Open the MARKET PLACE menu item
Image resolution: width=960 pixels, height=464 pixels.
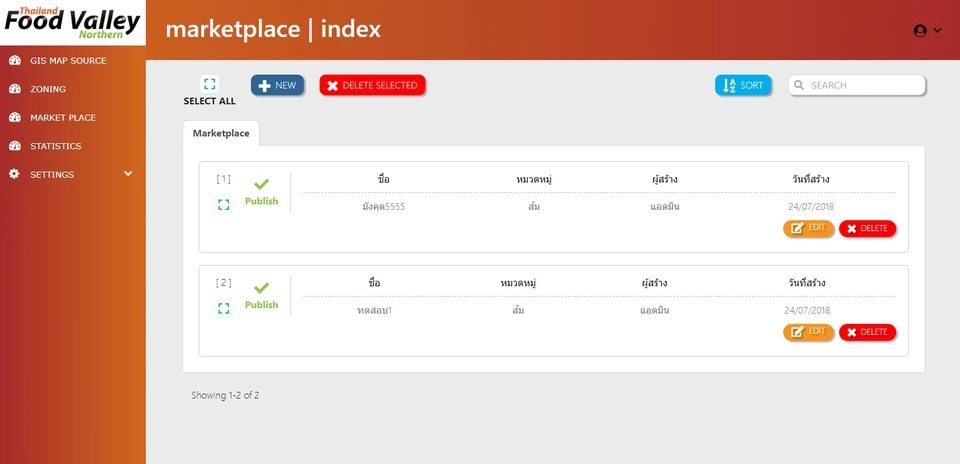click(63, 118)
